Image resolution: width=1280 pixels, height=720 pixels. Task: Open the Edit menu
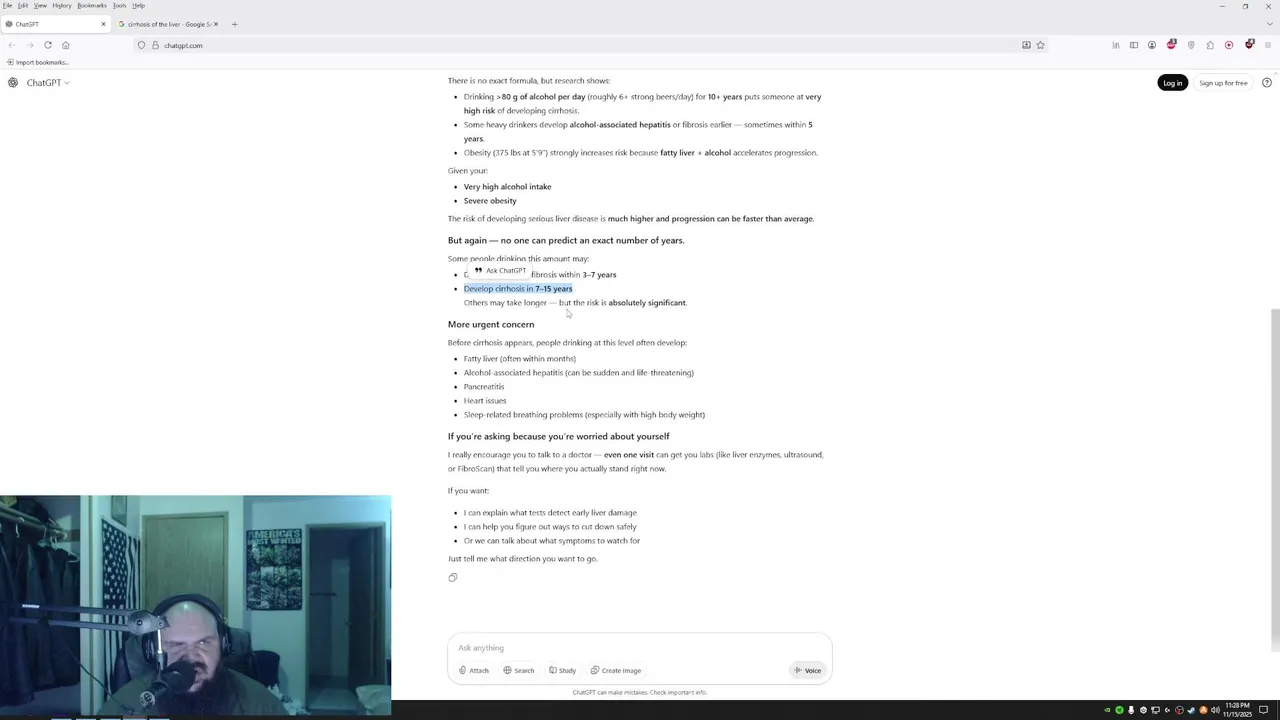tap(22, 5)
